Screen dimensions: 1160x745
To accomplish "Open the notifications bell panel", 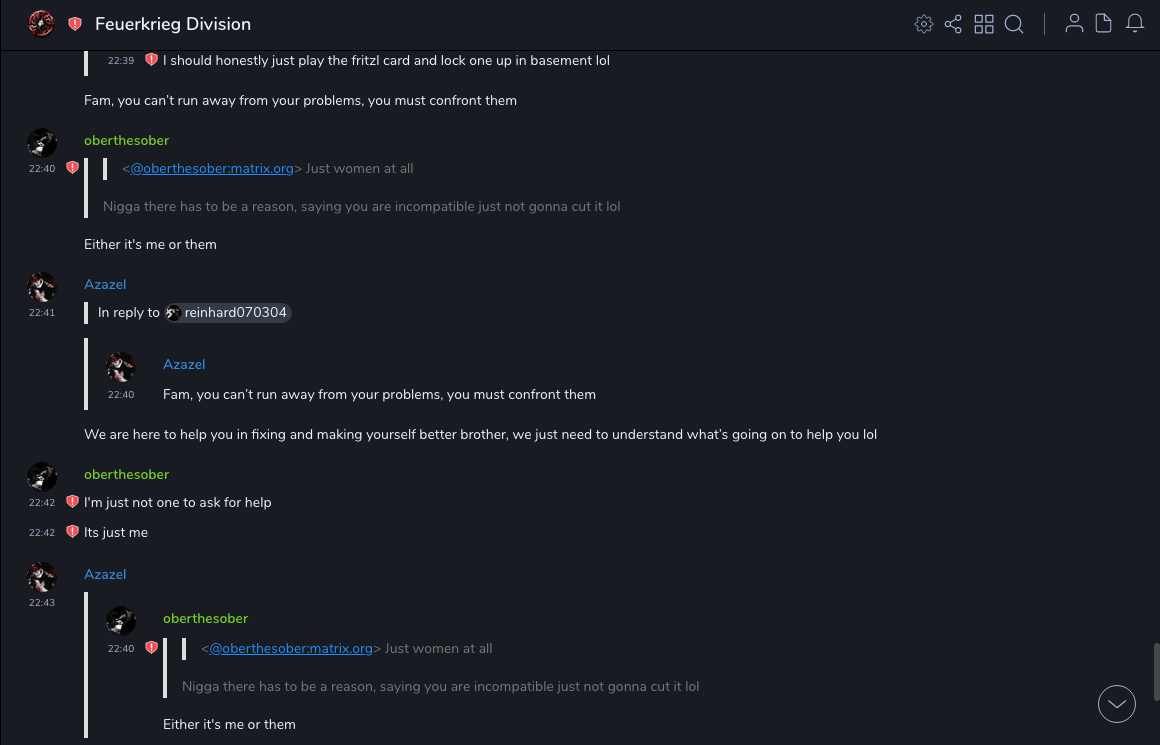I will [1135, 24].
